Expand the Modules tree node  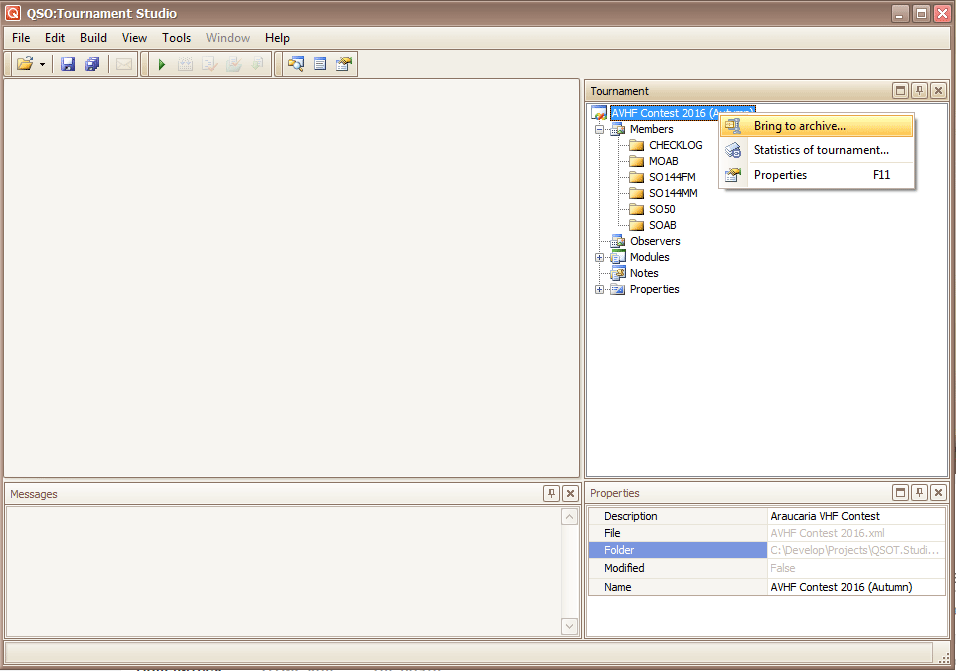pyautogui.click(x=599, y=257)
